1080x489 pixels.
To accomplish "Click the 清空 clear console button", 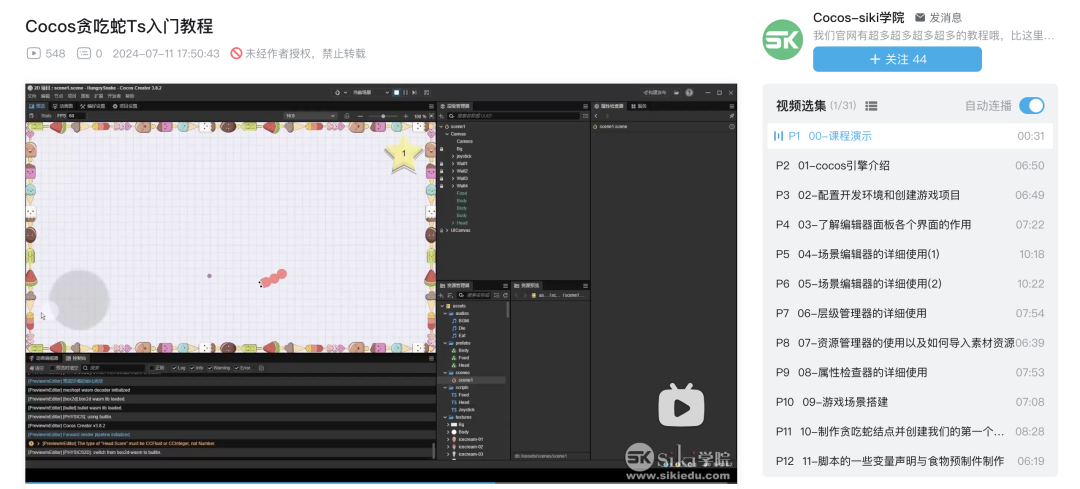I will pos(36,368).
